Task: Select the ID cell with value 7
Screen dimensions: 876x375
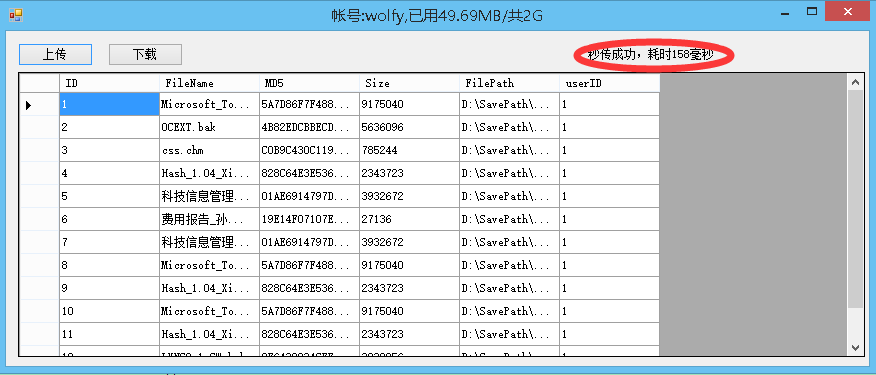Action: [x=110, y=242]
